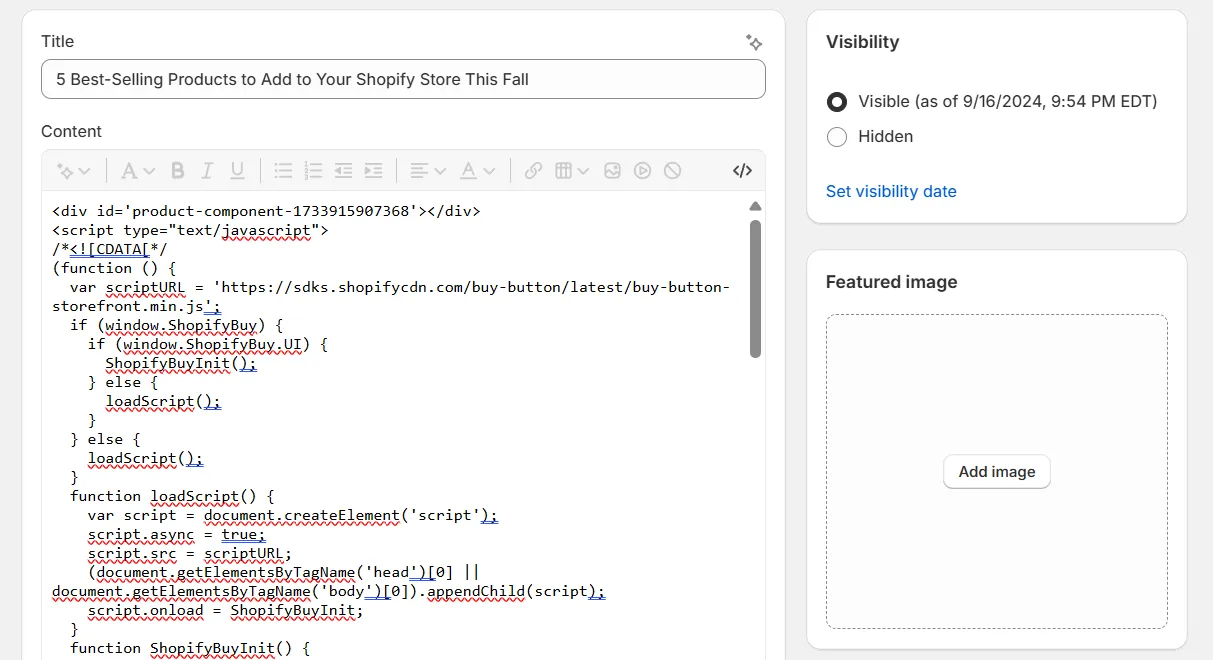This screenshot has width=1213, height=660.
Task: Click the 'script.src = scriptURL;' code line
Action: tap(190, 553)
